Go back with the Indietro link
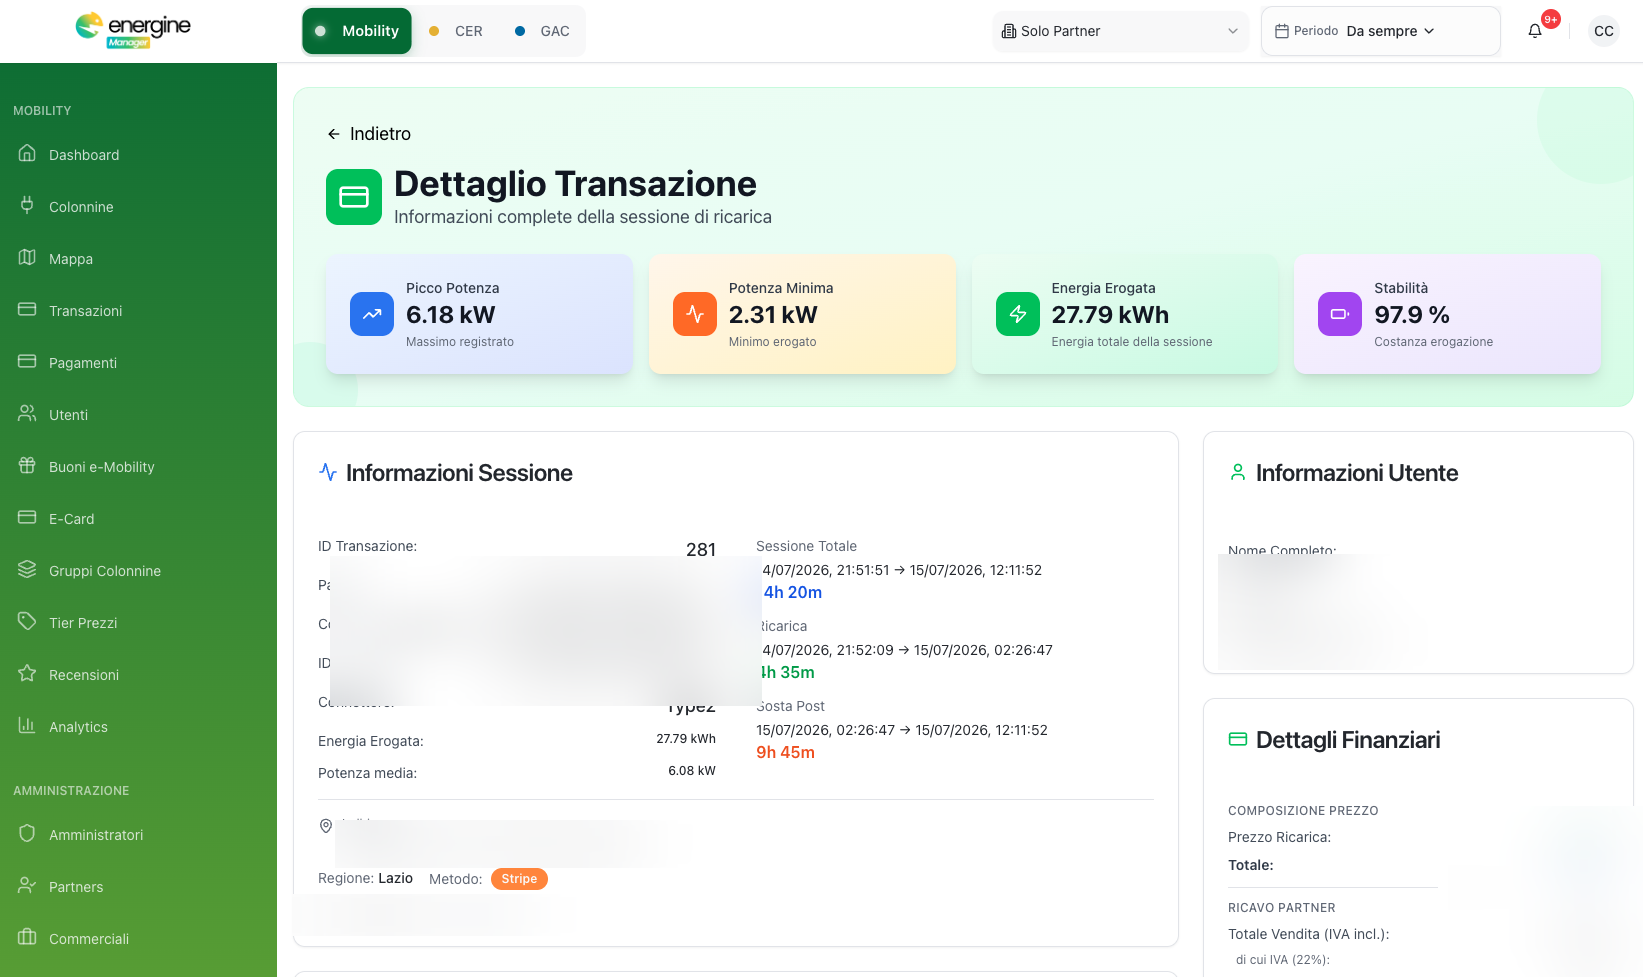1643x977 pixels. coord(369,134)
